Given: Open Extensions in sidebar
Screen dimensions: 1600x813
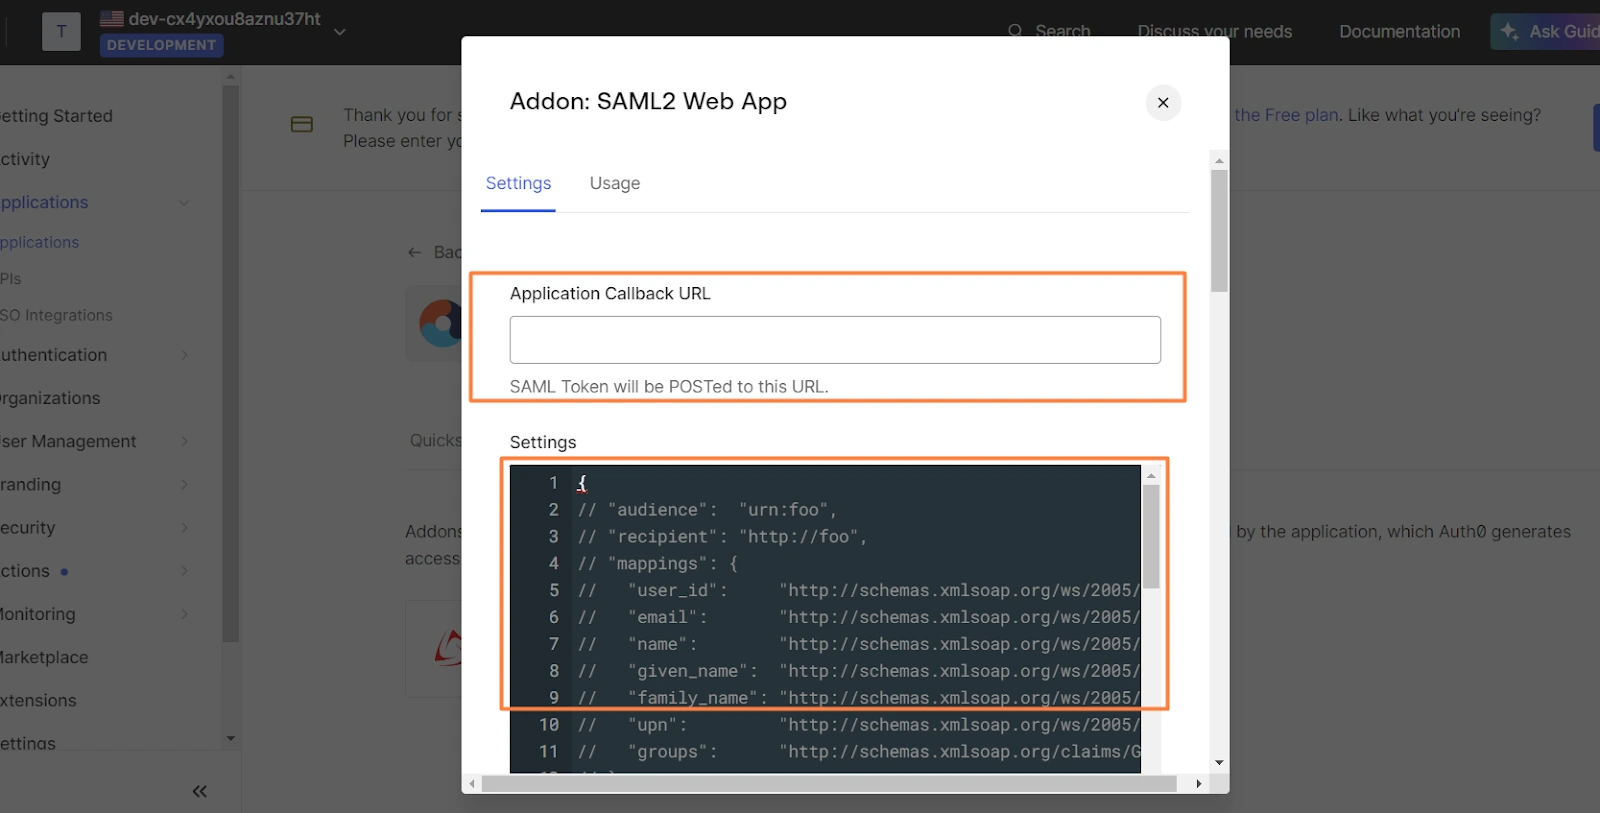Looking at the screenshot, I should tap(38, 700).
